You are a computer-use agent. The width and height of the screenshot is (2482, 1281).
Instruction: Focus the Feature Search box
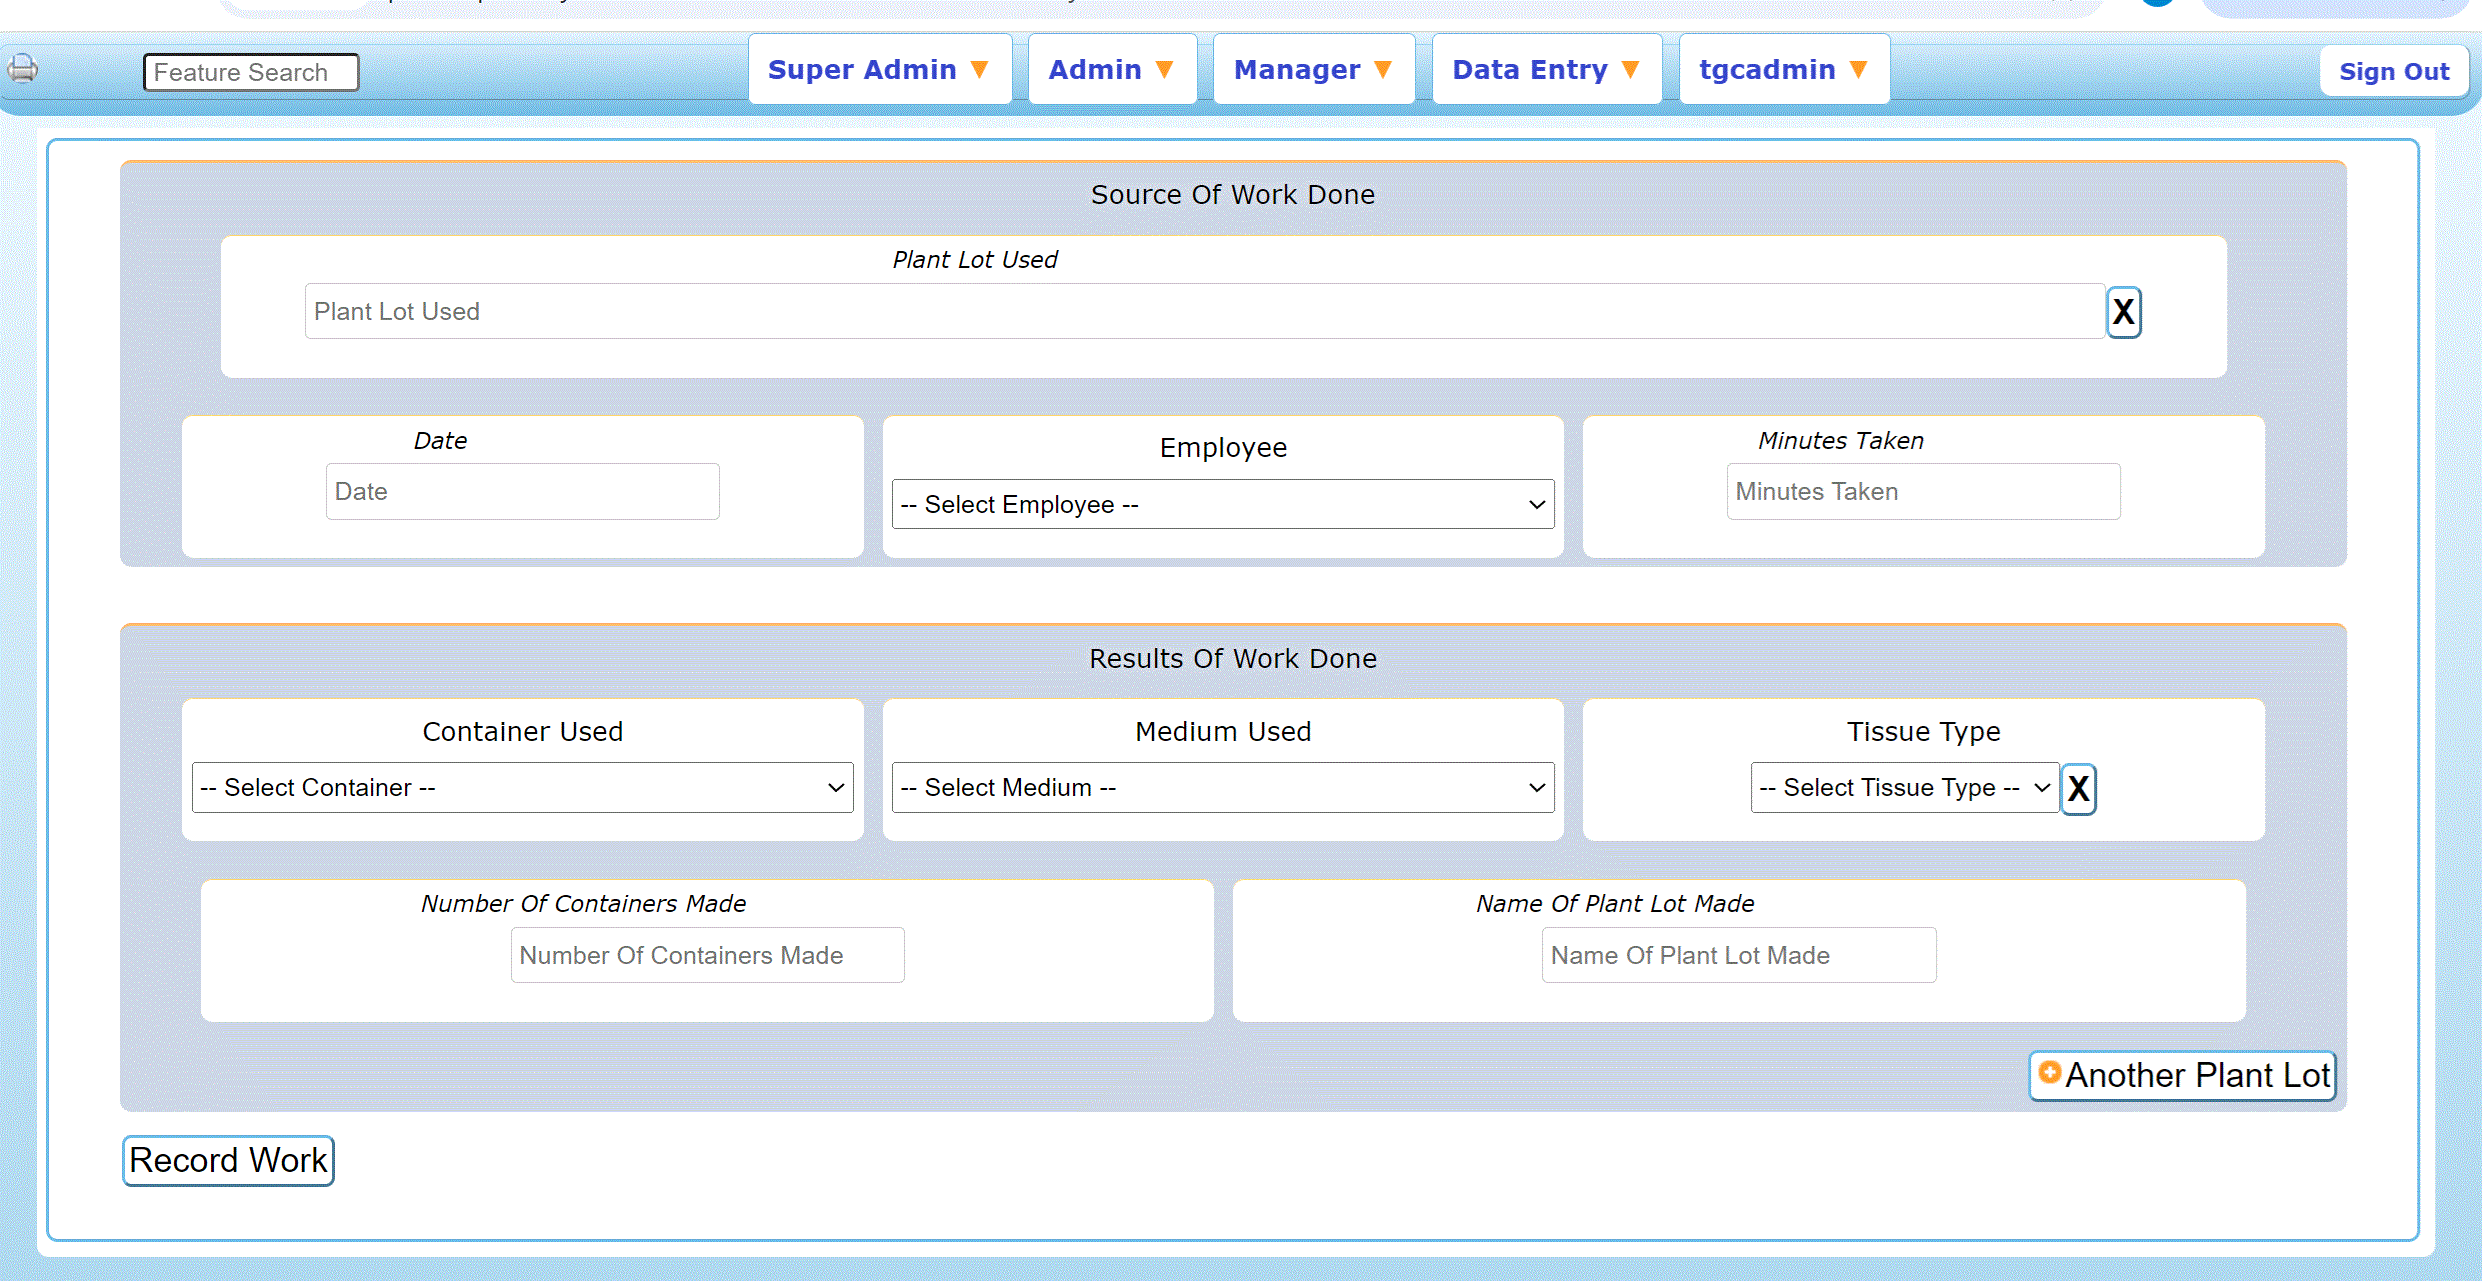click(251, 73)
